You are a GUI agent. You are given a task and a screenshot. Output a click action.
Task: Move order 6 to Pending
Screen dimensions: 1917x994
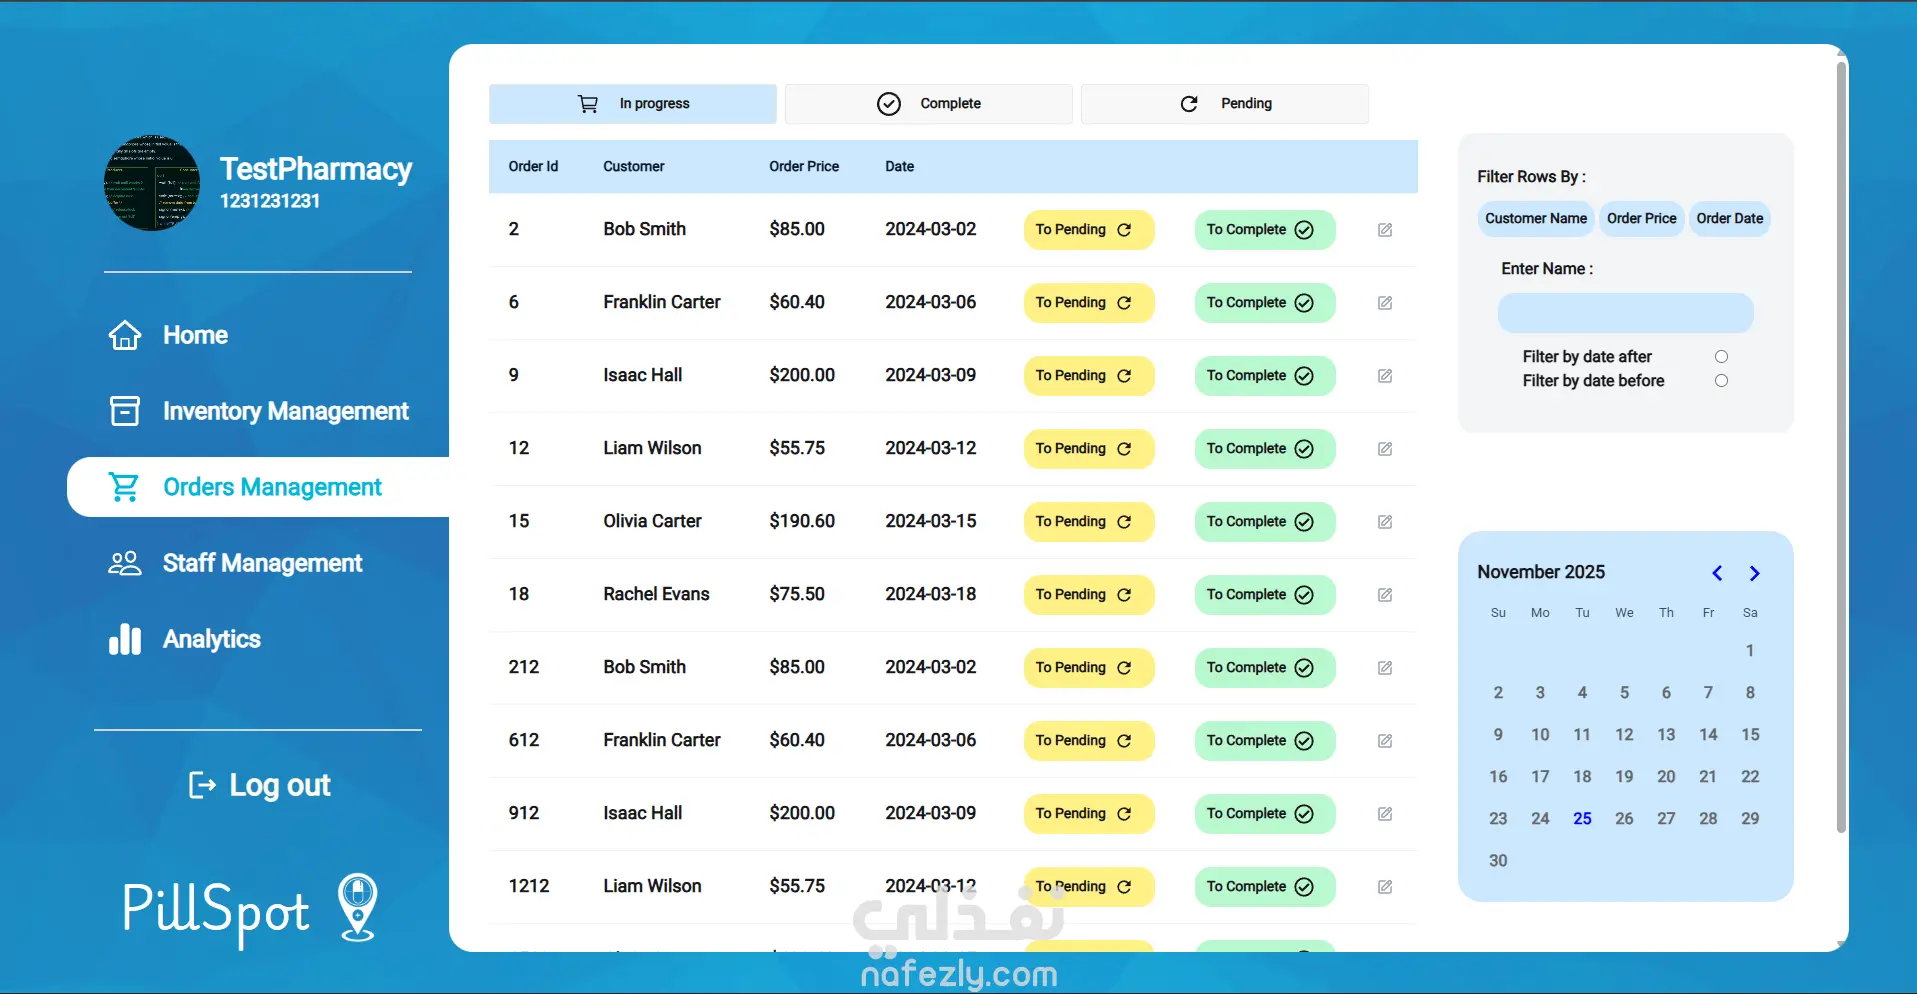tap(1089, 303)
